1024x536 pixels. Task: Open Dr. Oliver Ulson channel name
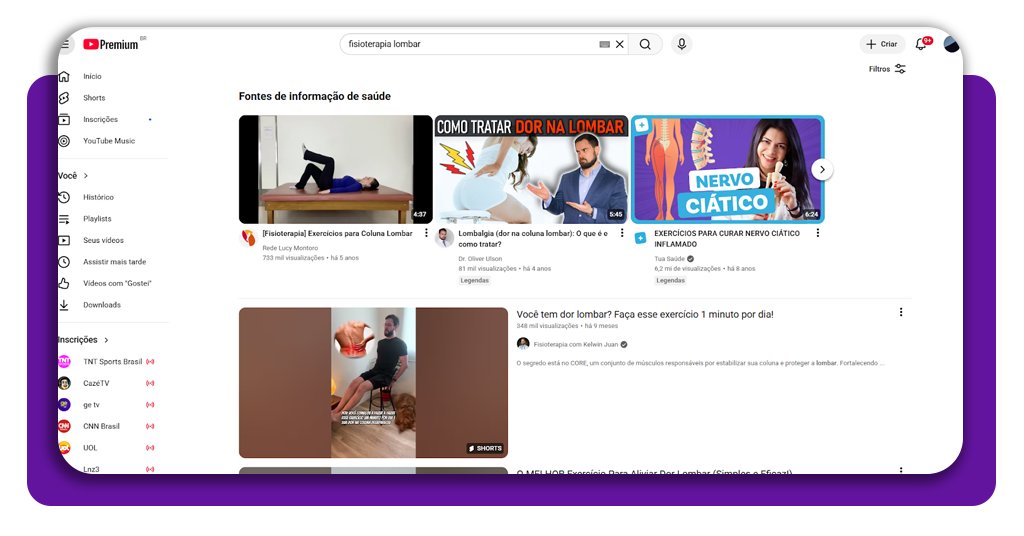pyautogui.click(x=480, y=259)
